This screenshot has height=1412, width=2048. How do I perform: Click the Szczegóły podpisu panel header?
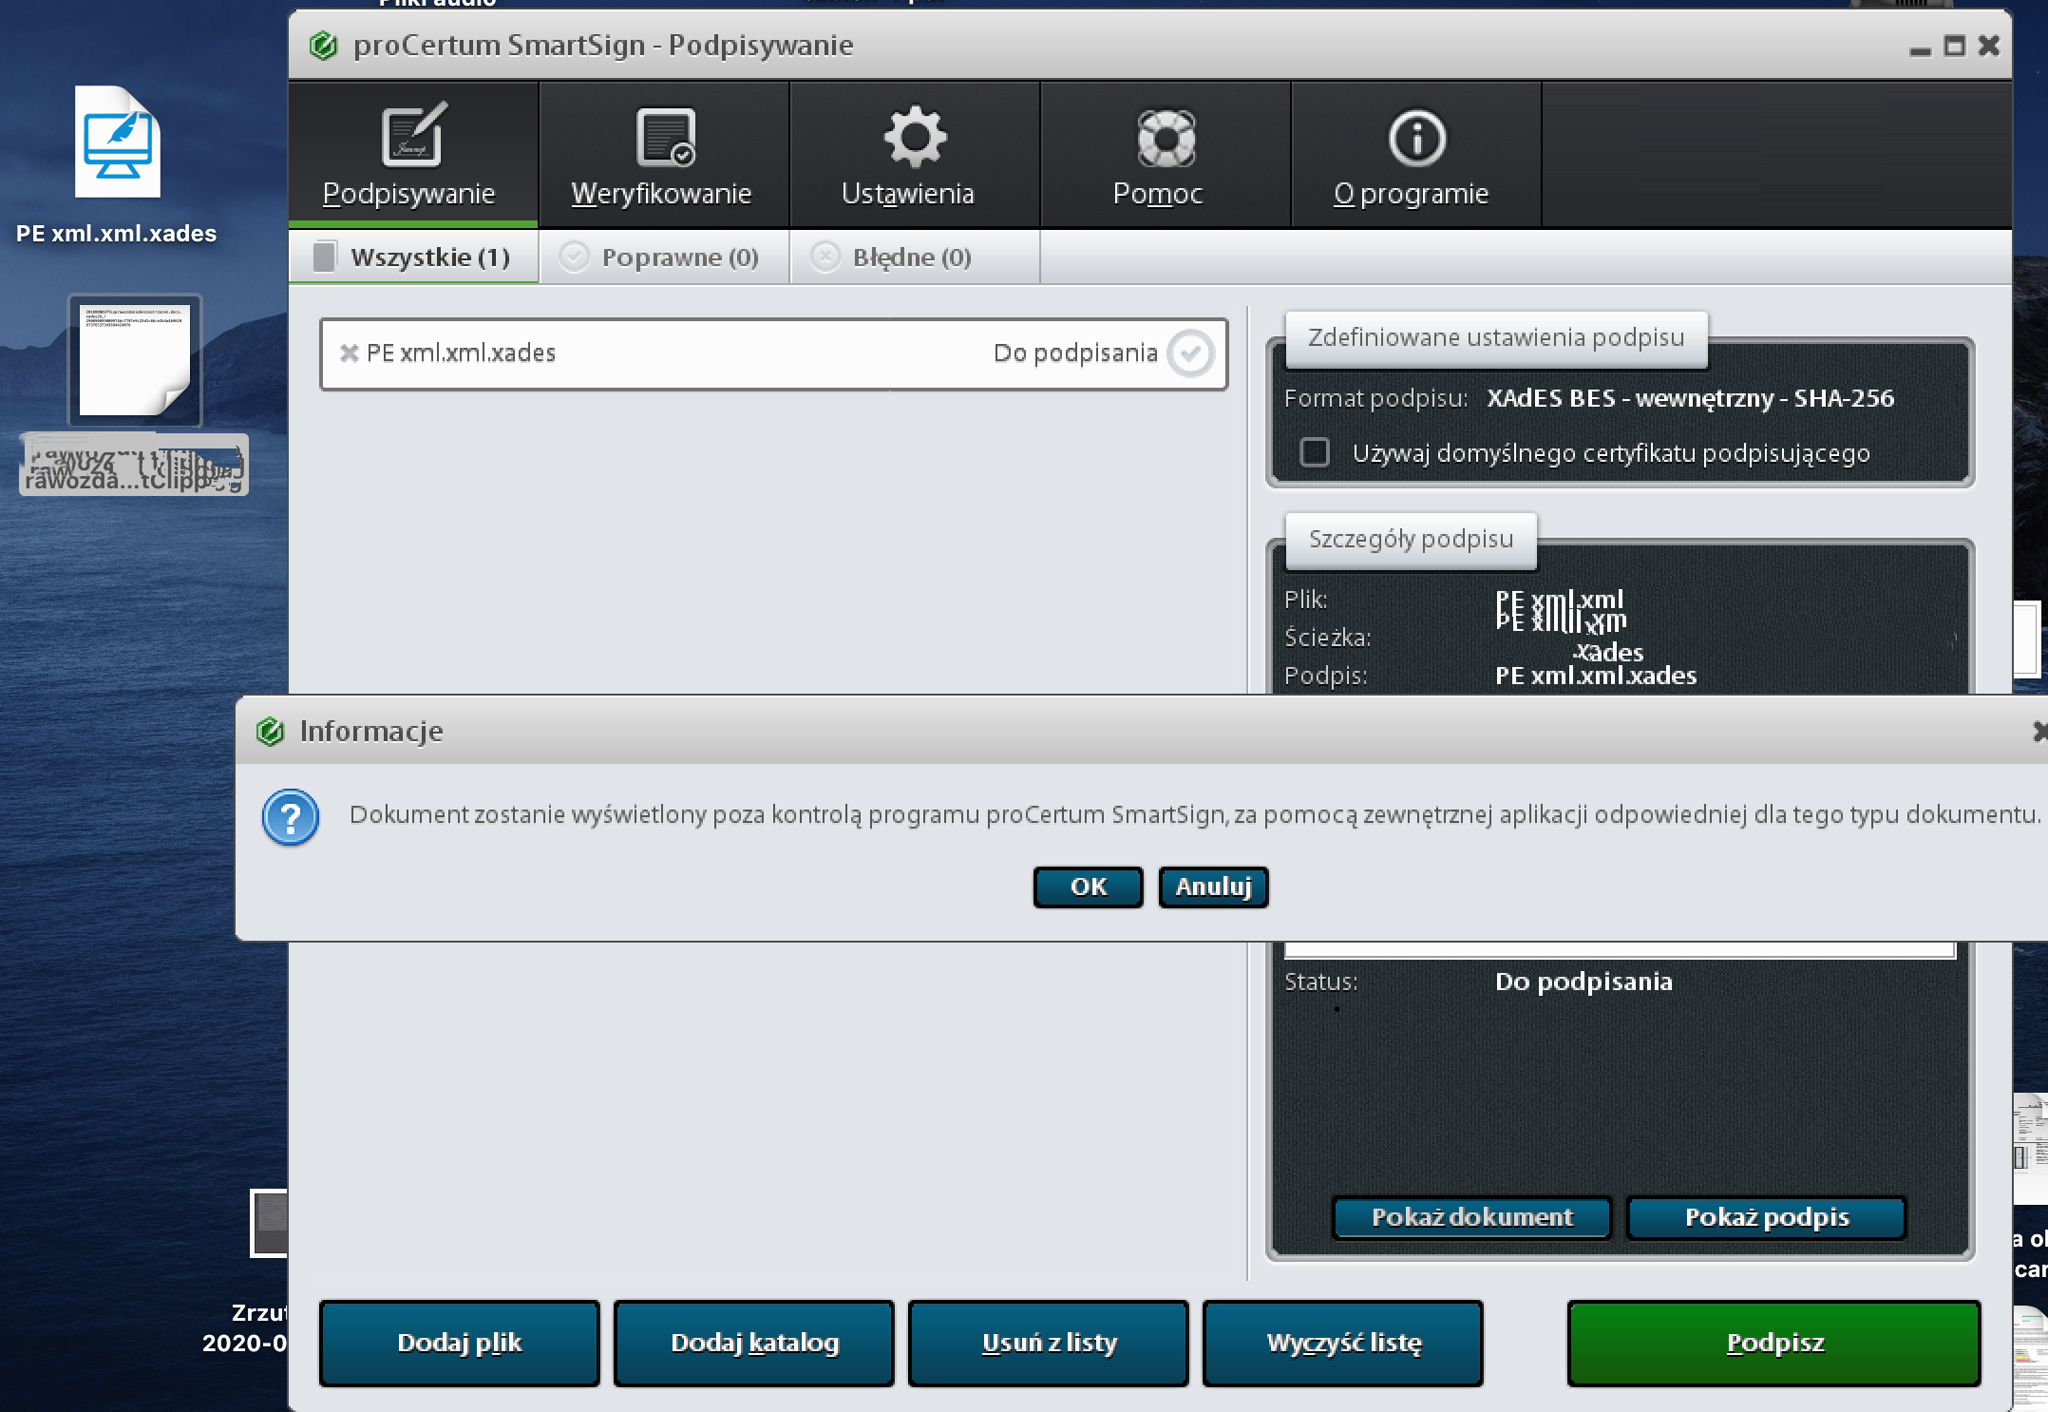pos(1411,540)
